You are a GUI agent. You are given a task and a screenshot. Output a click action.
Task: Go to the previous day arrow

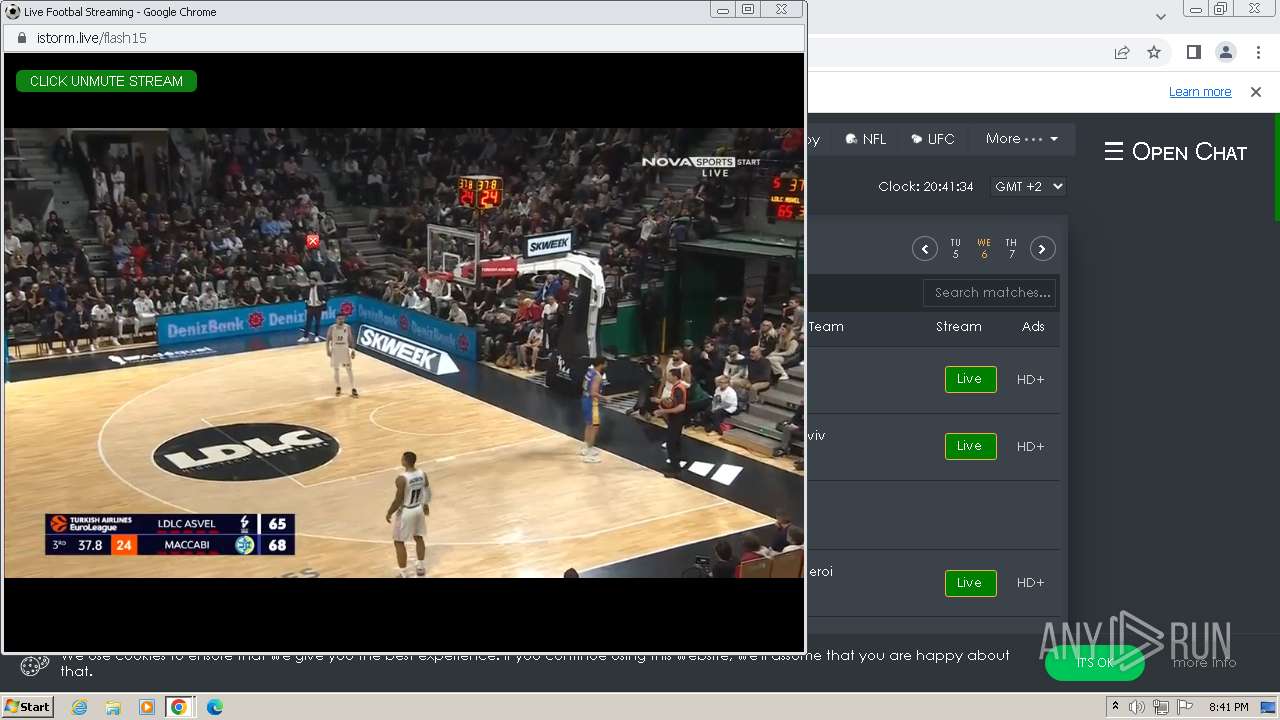[924, 249]
